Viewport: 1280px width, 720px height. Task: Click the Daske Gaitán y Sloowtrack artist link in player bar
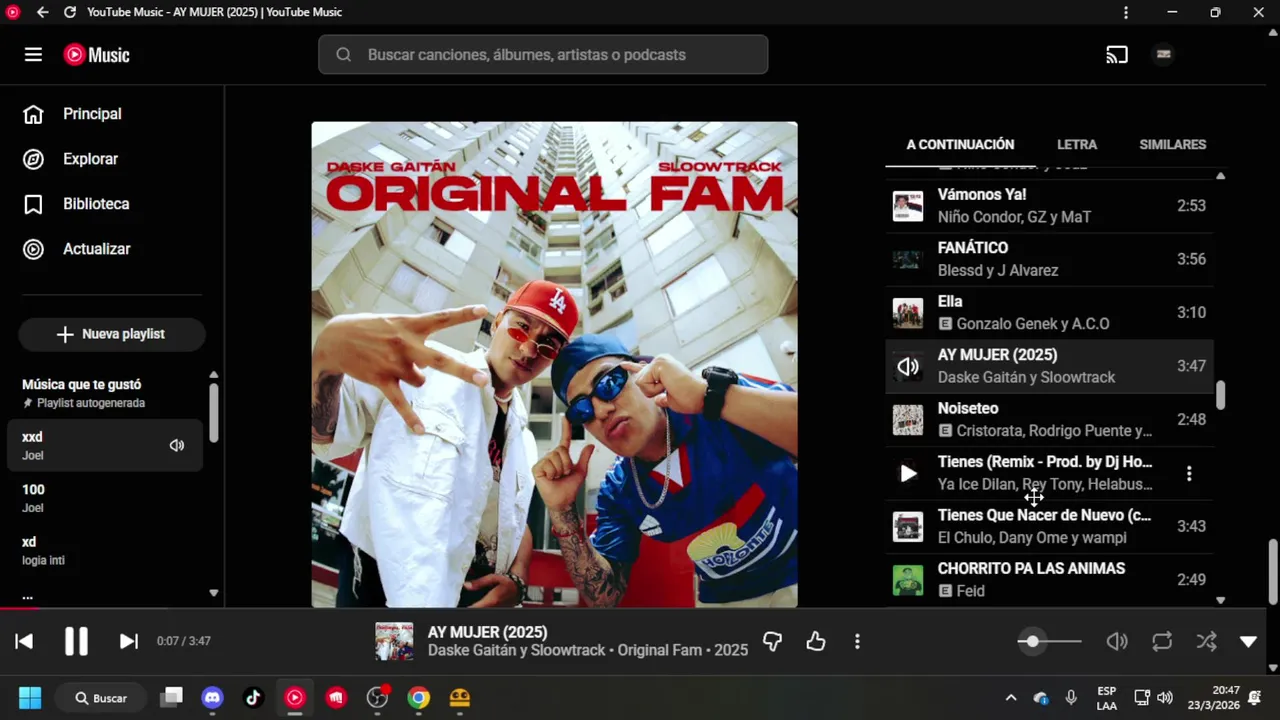[517, 650]
